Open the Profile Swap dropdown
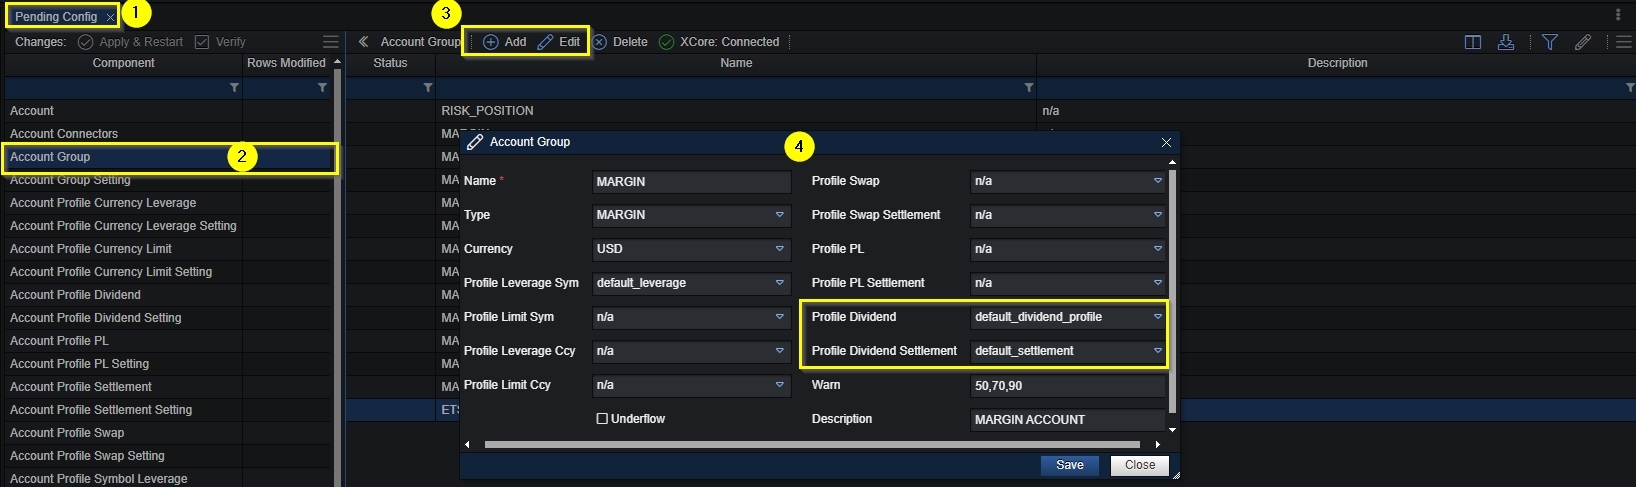Viewport: 1636px width, 487px height. tap(1068, 181)
